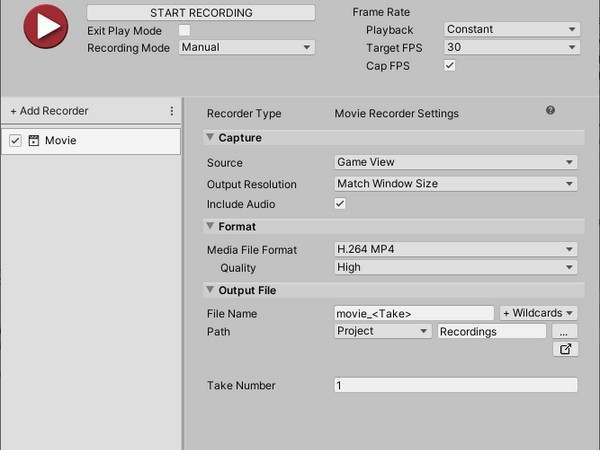Click the Movie recorder clapperboard icon

34,140
